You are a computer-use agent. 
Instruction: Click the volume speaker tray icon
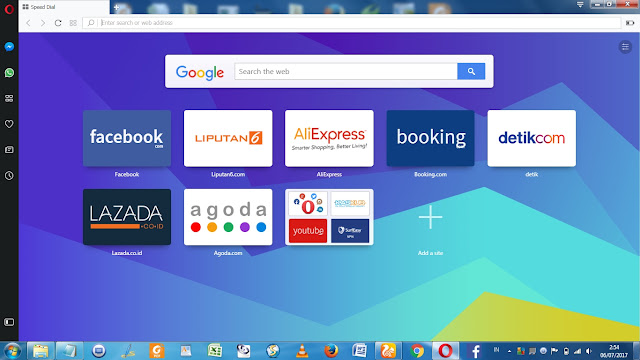point(589,351)
